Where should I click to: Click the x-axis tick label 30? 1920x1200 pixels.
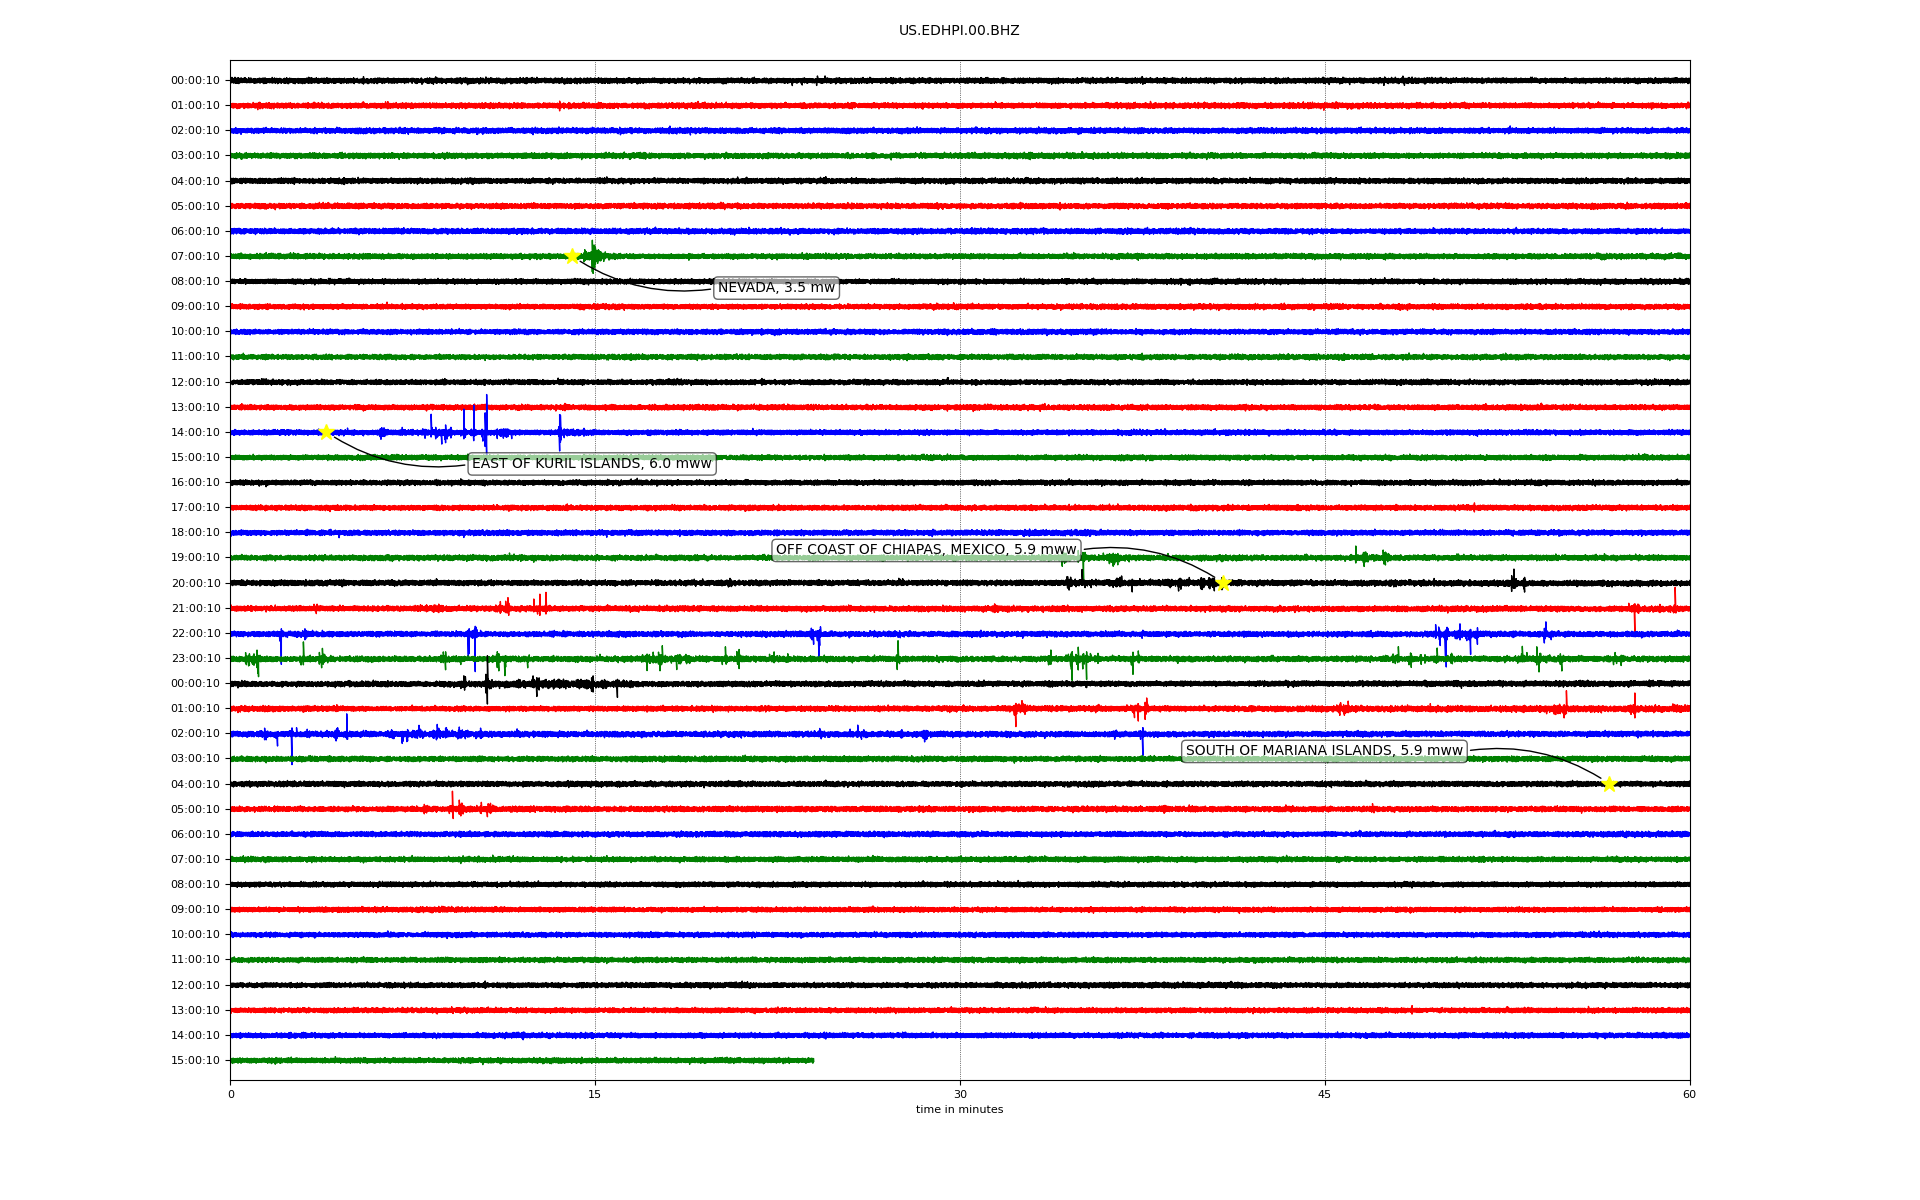tap(960, 1094)
